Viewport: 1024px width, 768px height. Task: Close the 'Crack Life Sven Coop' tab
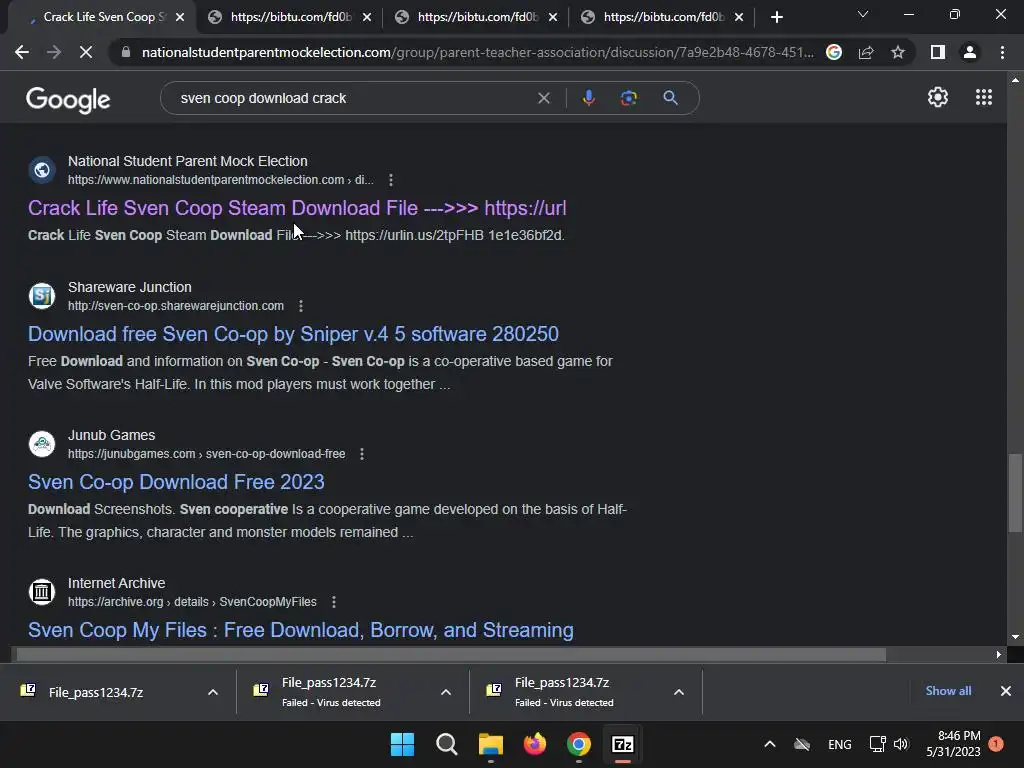180,17
